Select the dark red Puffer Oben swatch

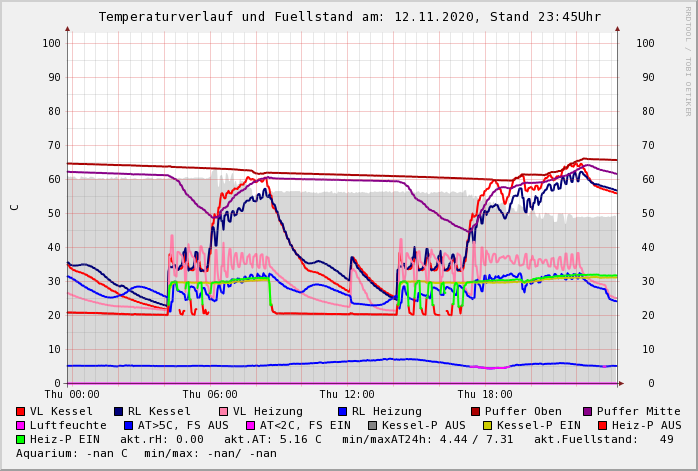point(476,411)
